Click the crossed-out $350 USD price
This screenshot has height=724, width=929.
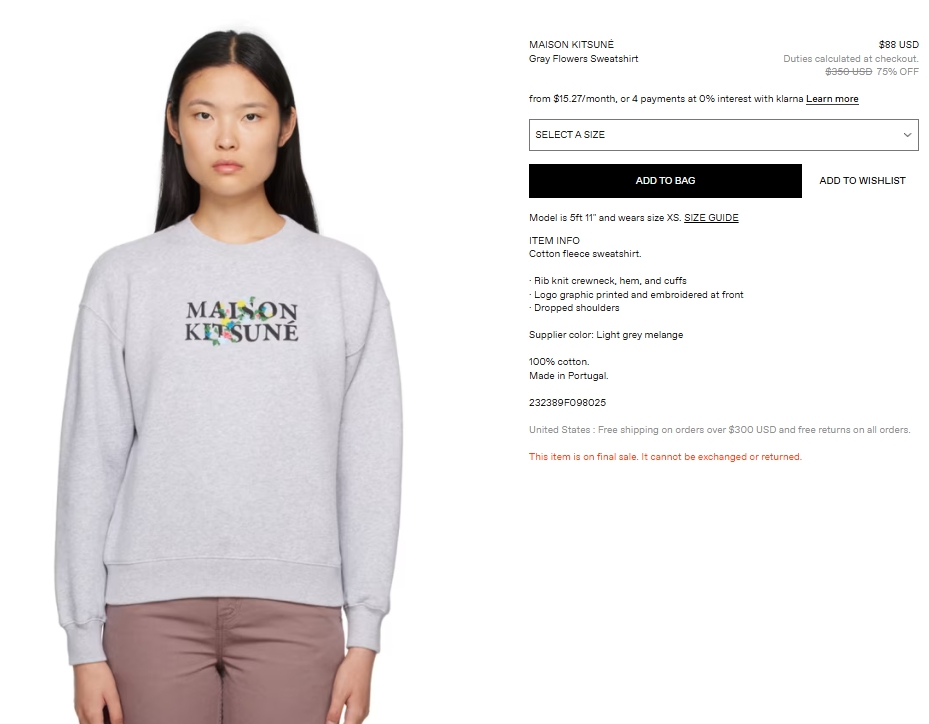[x=848, y=72]
